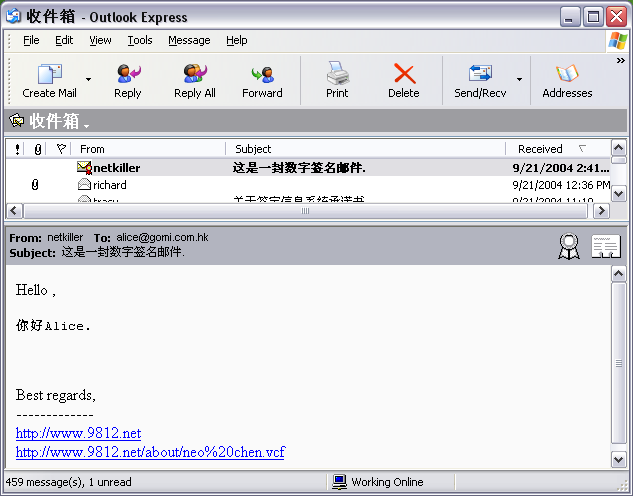Screen dimensions: 633x496
Task: Click the Outlook Express title bar icon
Action: click(13, 16)
